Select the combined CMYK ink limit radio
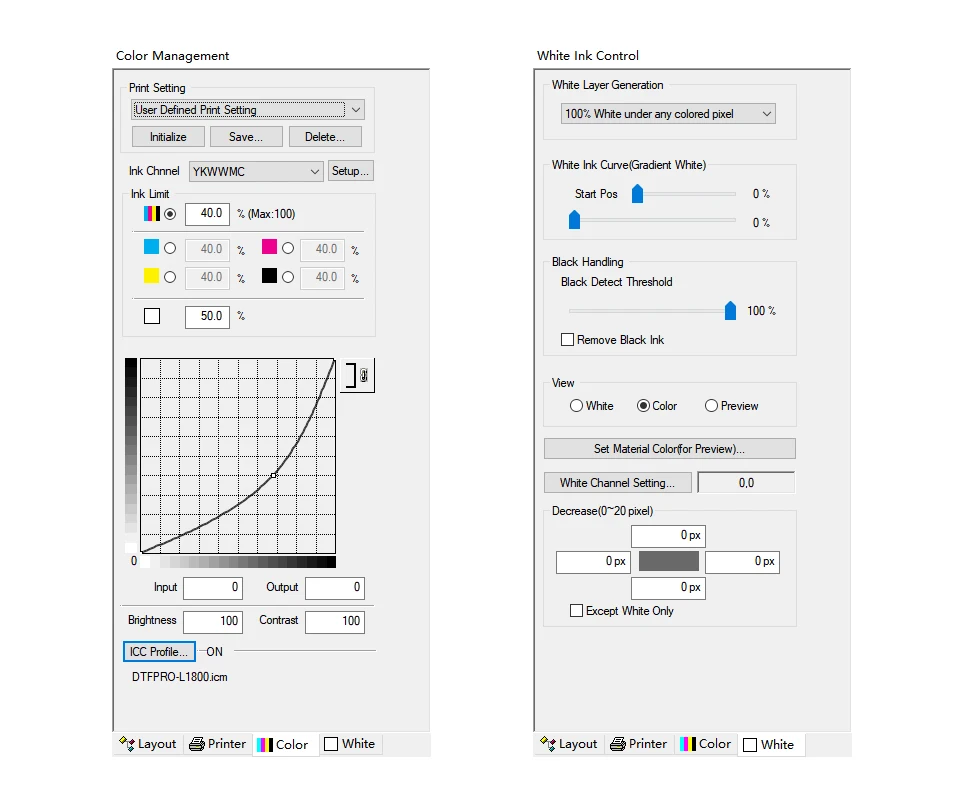Screen dimensions: 960x800 click(170, 214)
